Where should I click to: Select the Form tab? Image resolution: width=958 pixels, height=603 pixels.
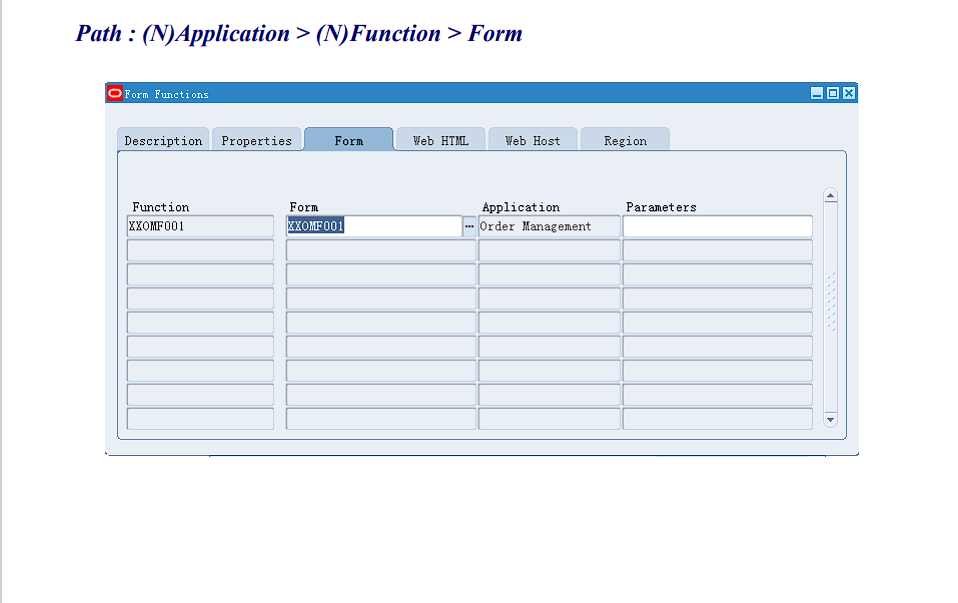tap(349, 140)
